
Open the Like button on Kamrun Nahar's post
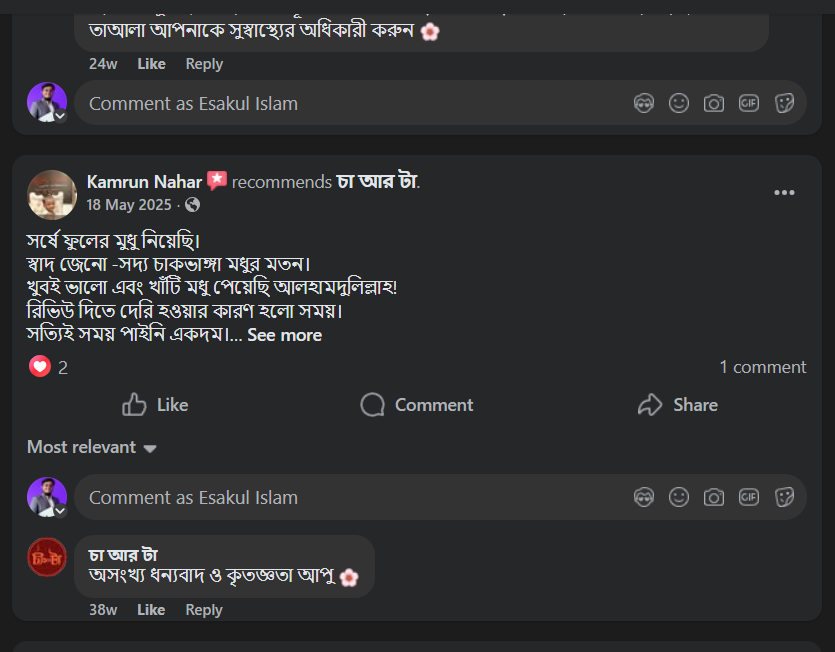(x=154, y=405)
